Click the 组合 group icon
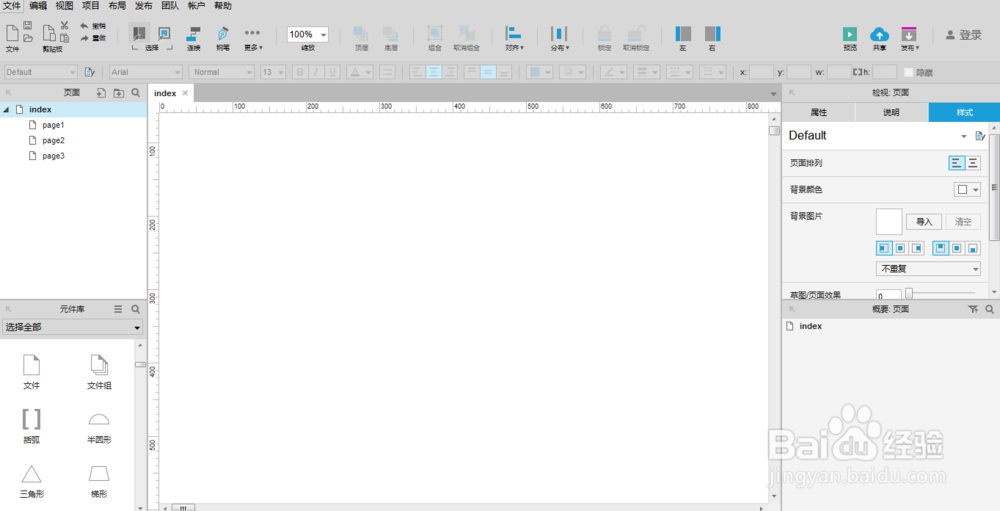This screenshot has width=1000, height=511. 435,34
